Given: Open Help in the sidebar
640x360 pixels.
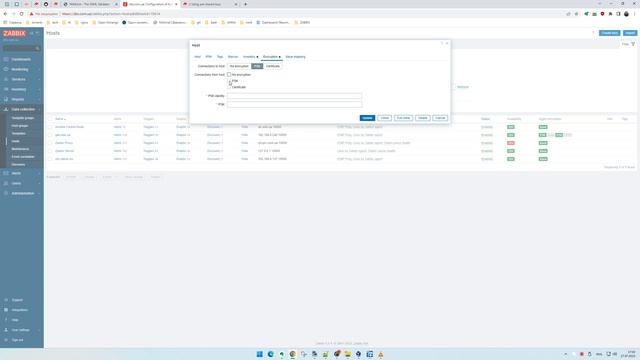Looking at the screenshot, I should pos(15,320).
